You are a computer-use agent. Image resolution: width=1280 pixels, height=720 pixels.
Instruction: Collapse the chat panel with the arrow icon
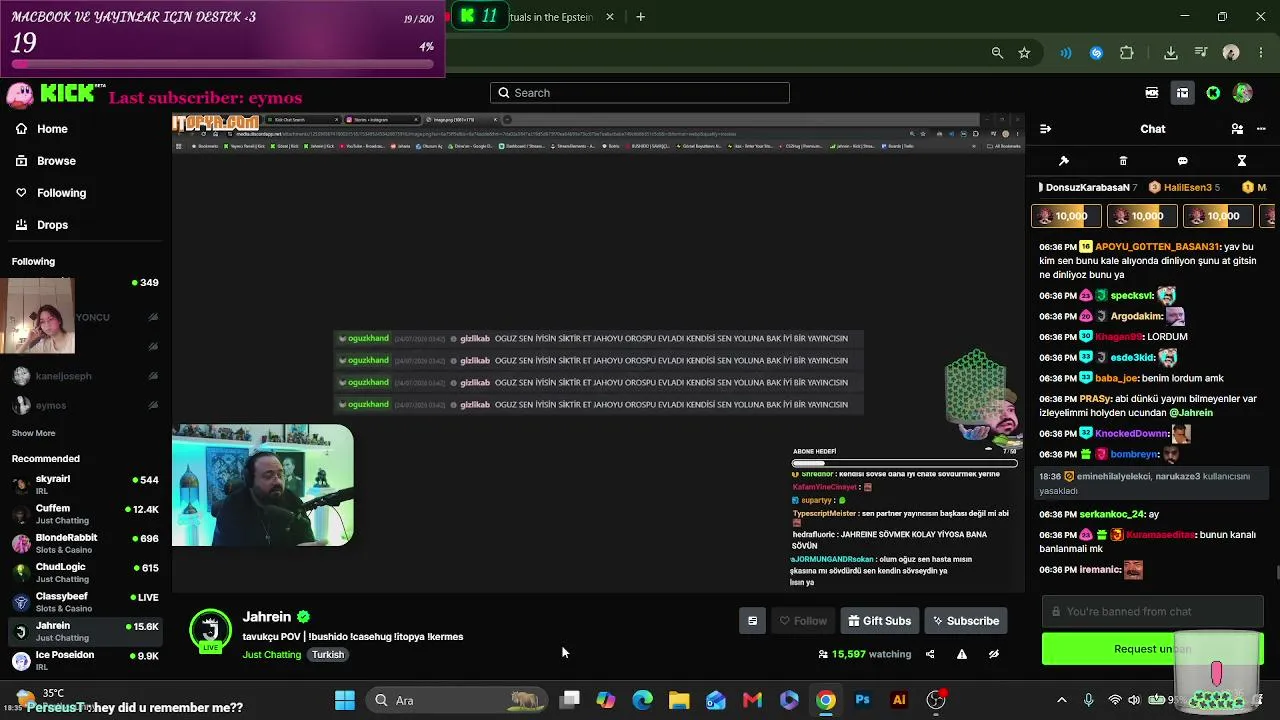(x=1045, y=129)
